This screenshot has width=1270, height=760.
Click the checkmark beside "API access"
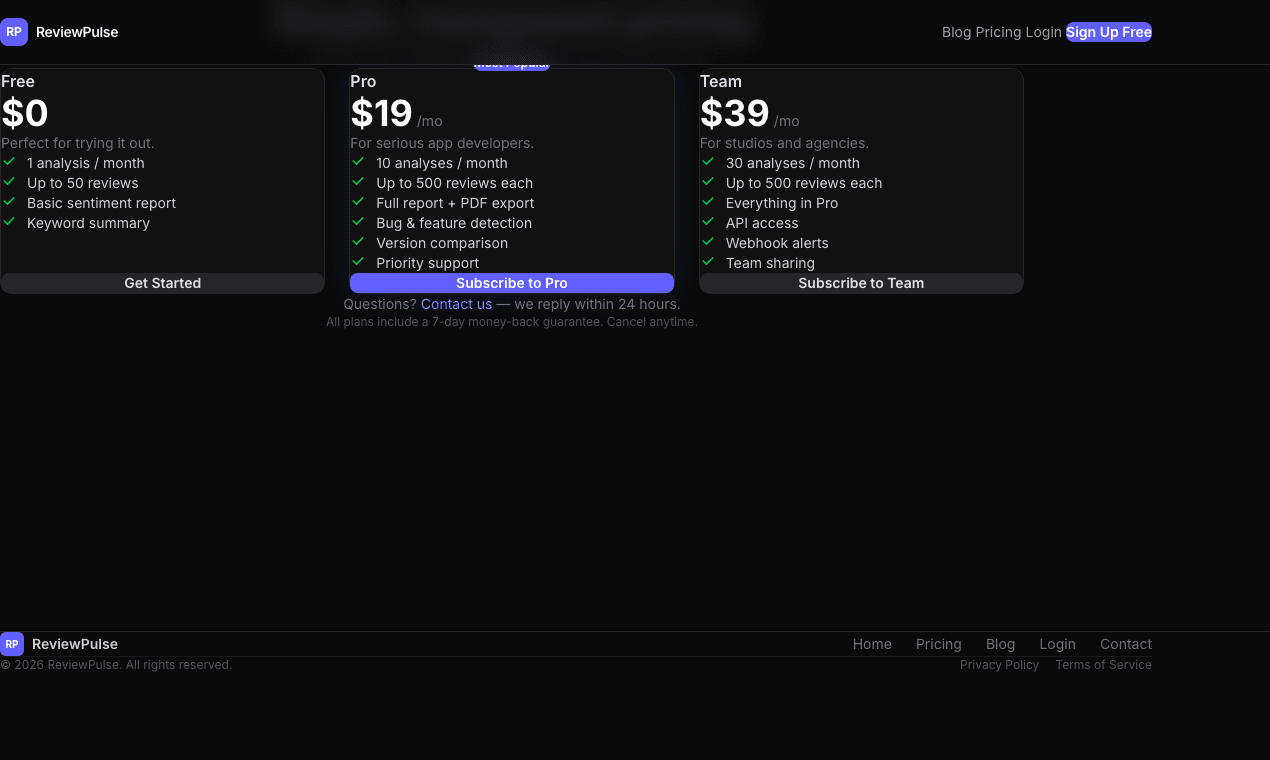pyautogui.click(x=707, y=222)
